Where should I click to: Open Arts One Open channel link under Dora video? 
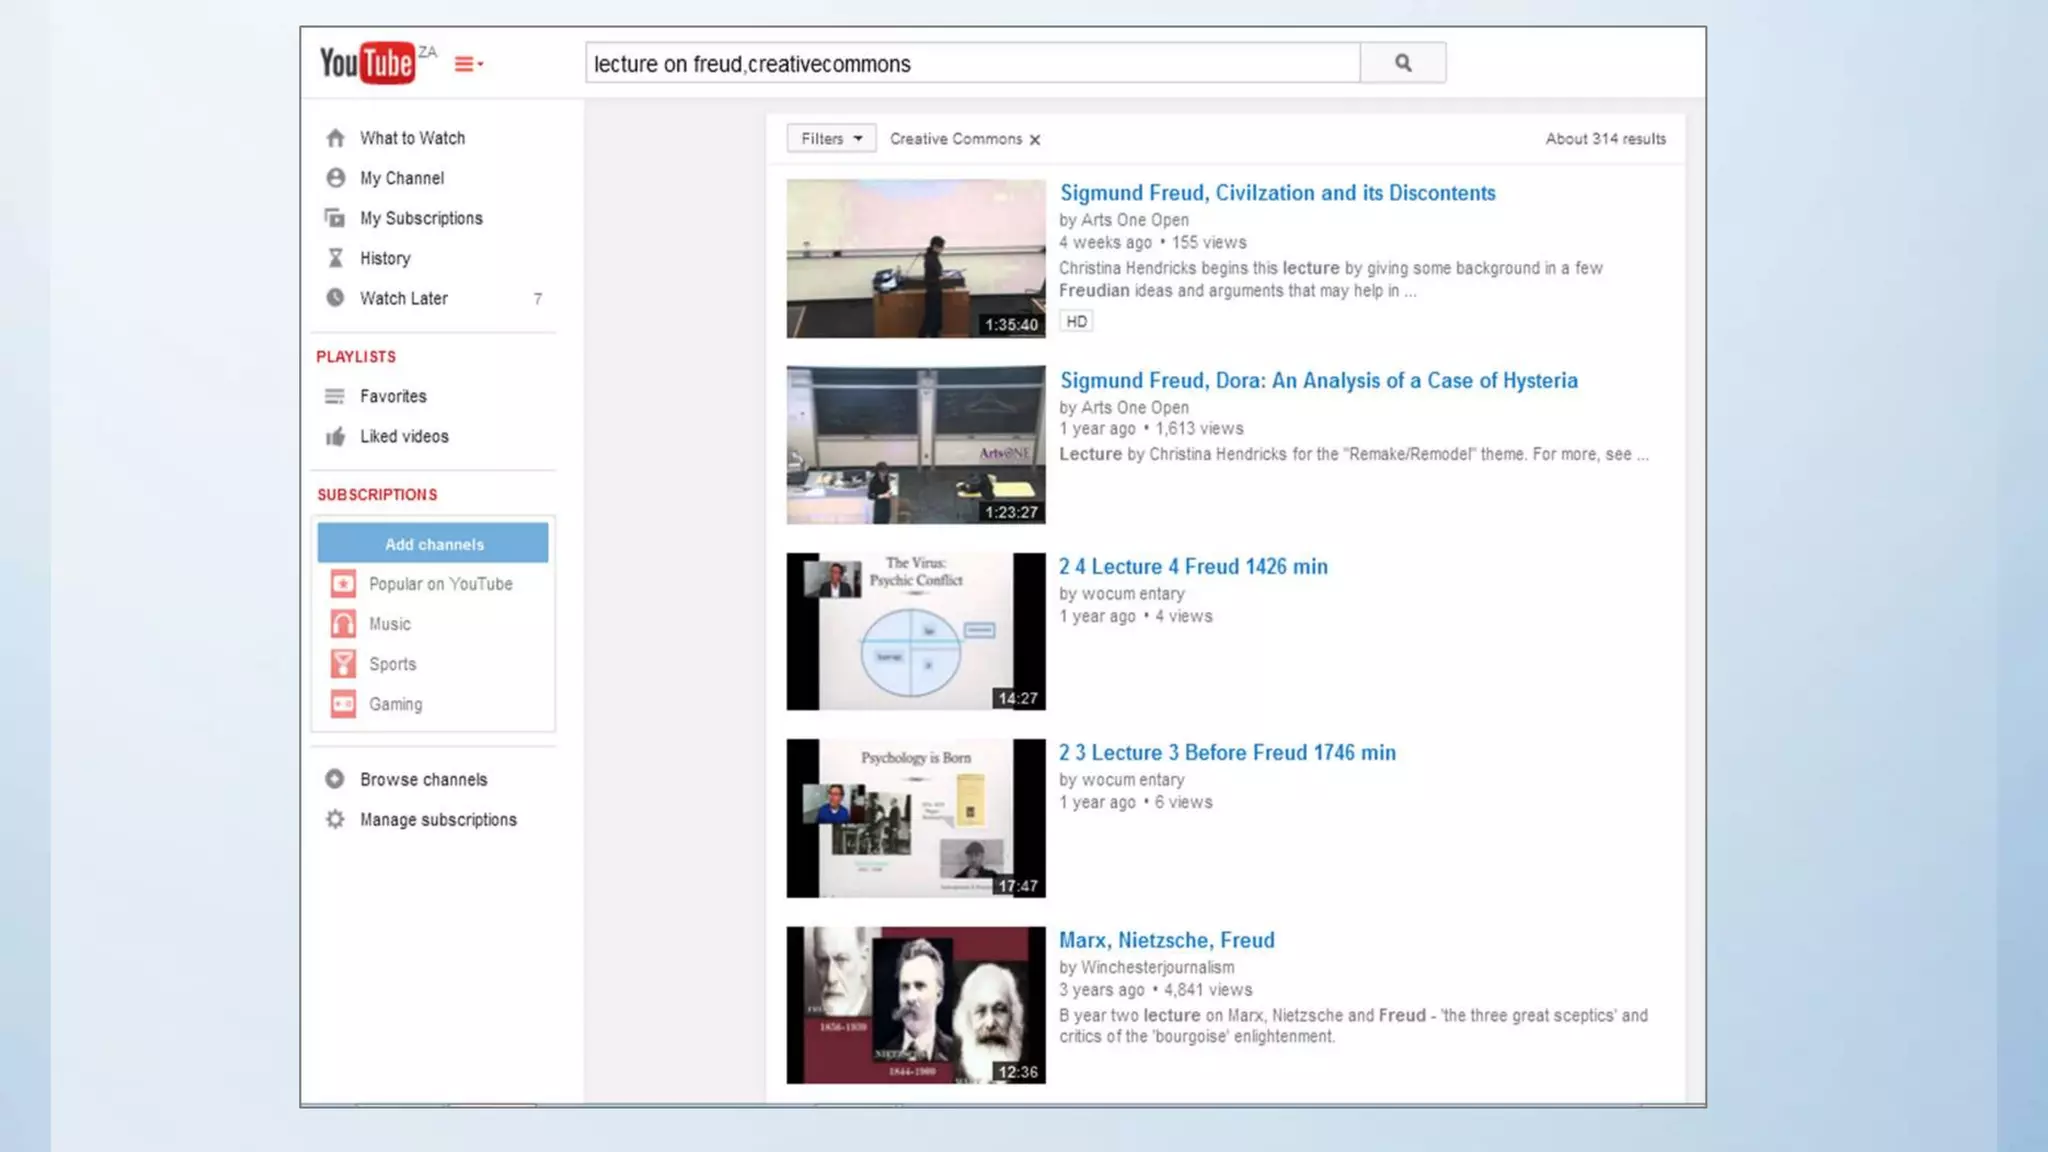tap(1134, 407)
